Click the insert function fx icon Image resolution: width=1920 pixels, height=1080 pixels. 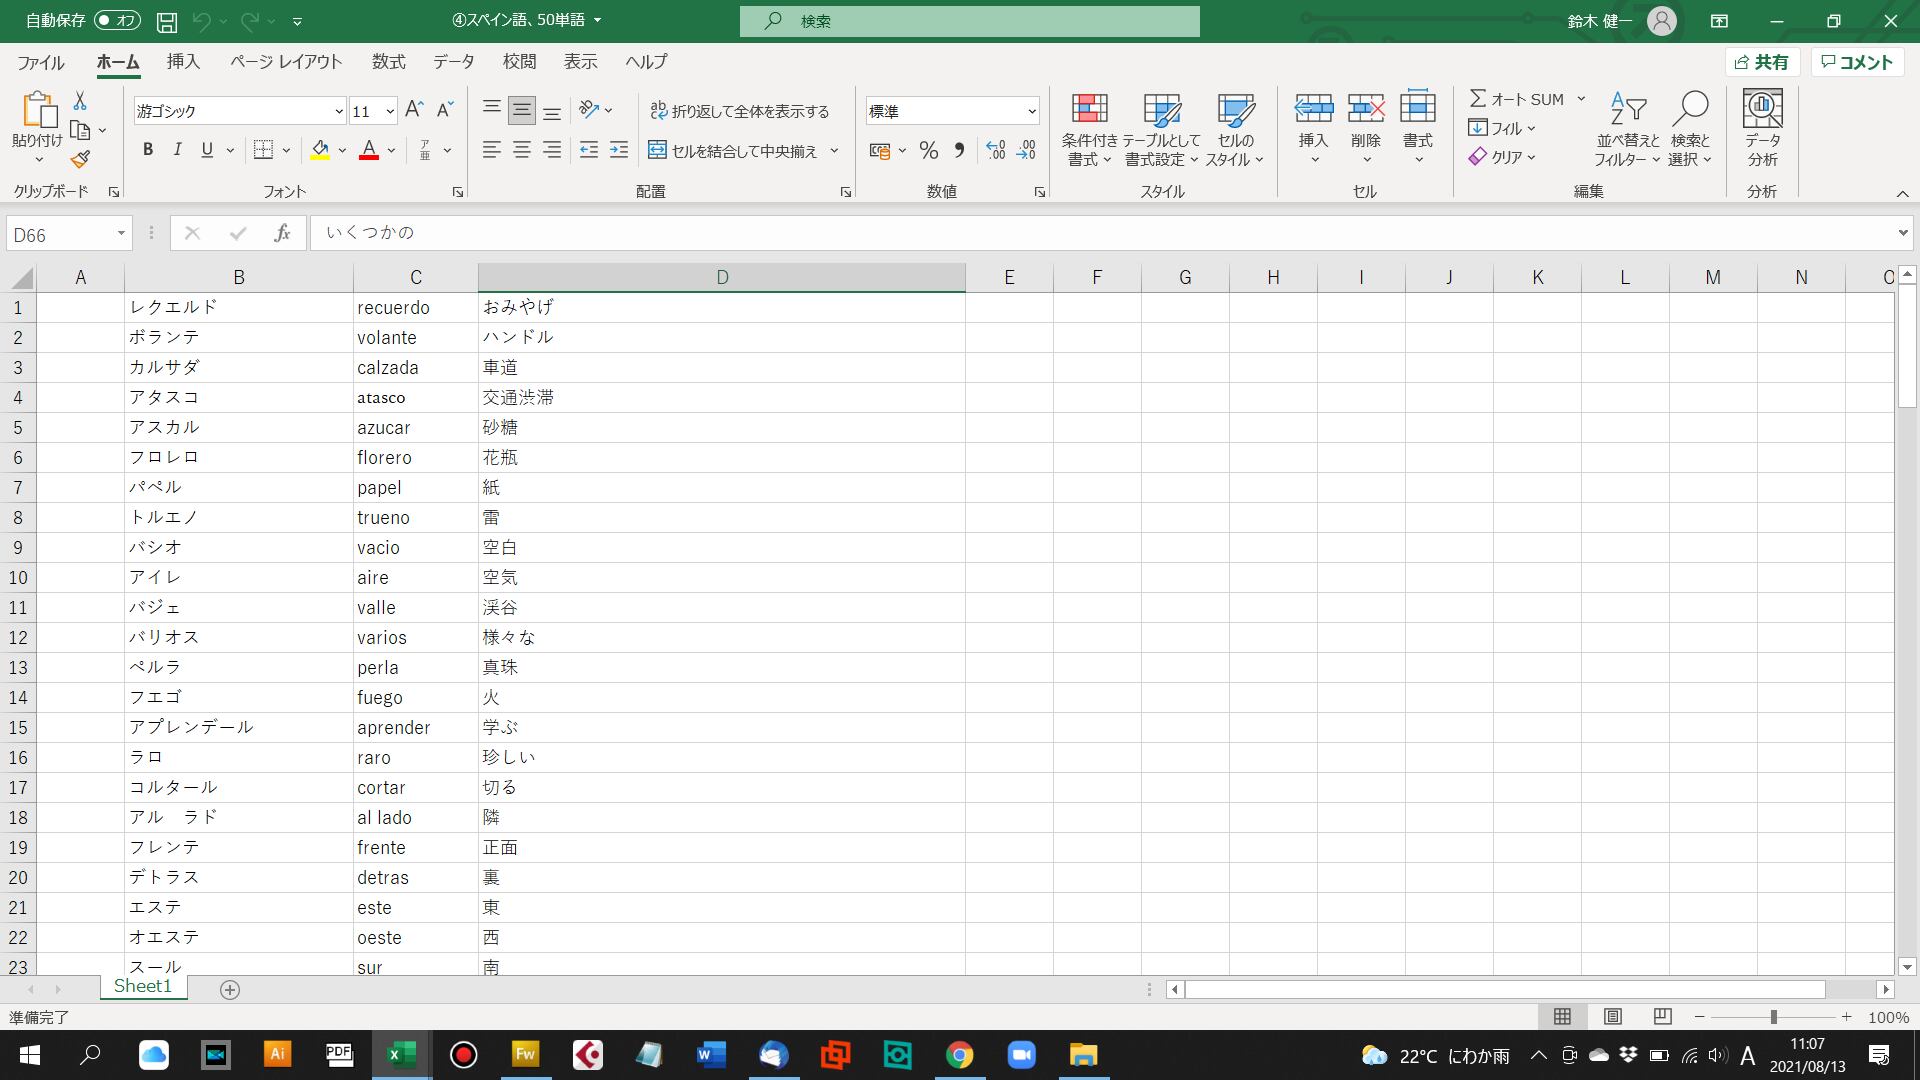tap(282, 233)
